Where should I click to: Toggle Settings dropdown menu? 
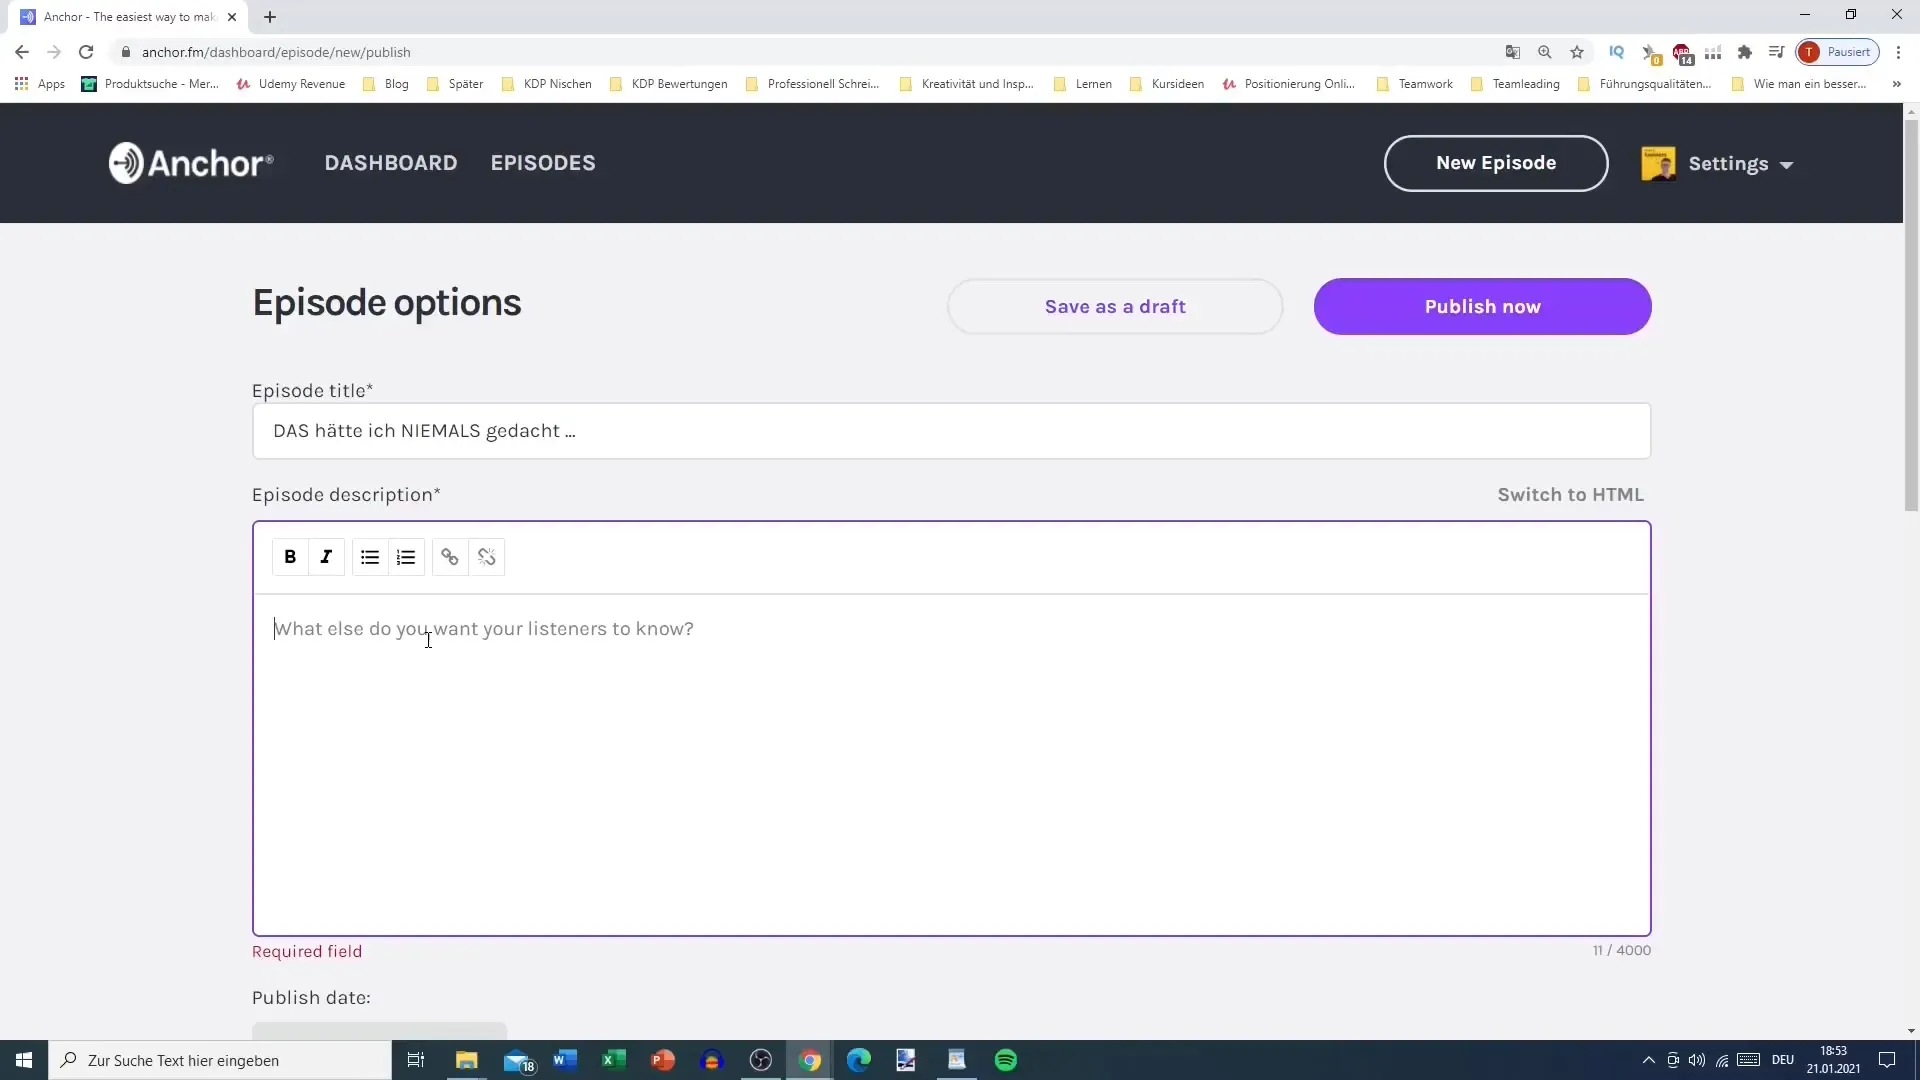click(x=1730, y=162)
